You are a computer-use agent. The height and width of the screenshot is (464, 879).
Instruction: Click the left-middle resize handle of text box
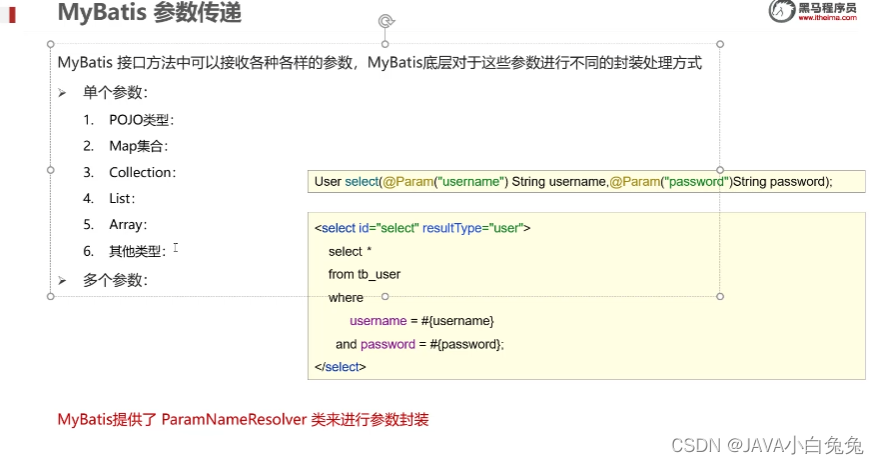pyautogui.click(x=50, y=170)
